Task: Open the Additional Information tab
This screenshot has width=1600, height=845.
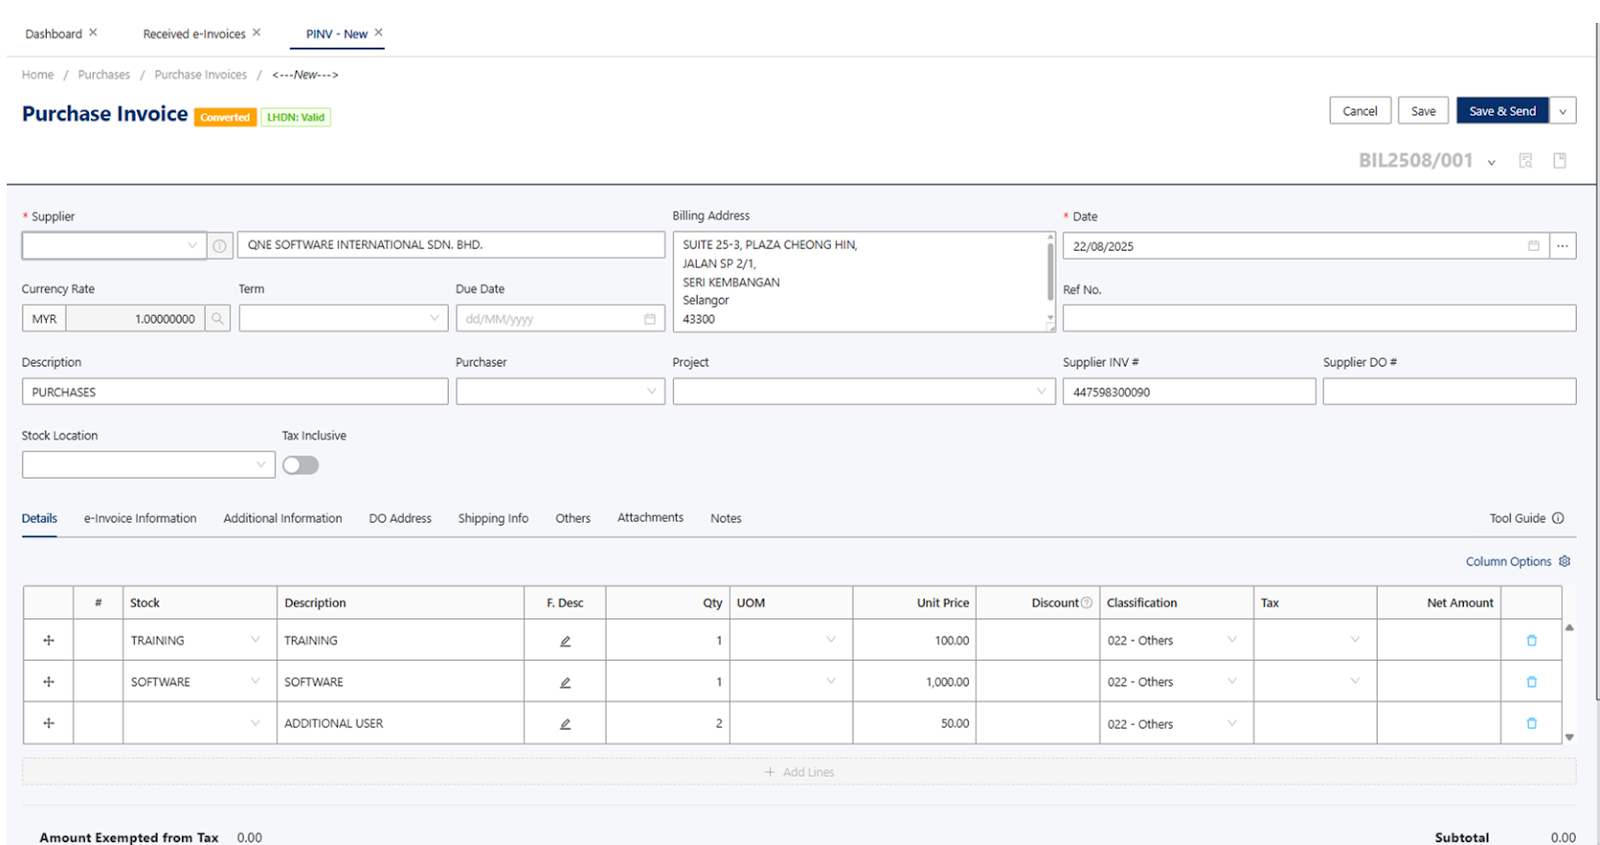Action: [283, 518]
